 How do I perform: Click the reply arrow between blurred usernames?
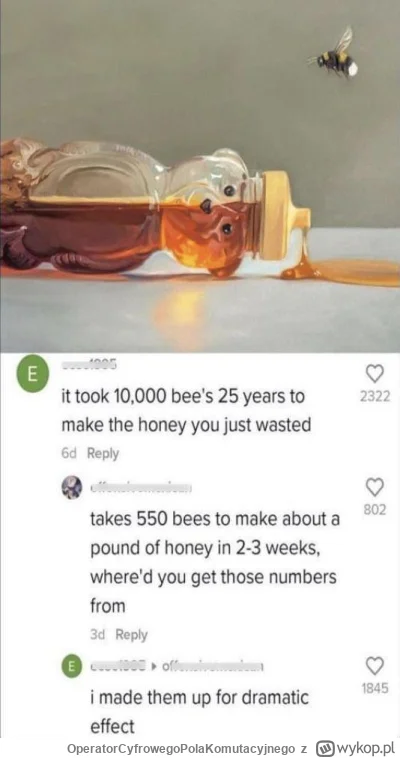[154, 668]
